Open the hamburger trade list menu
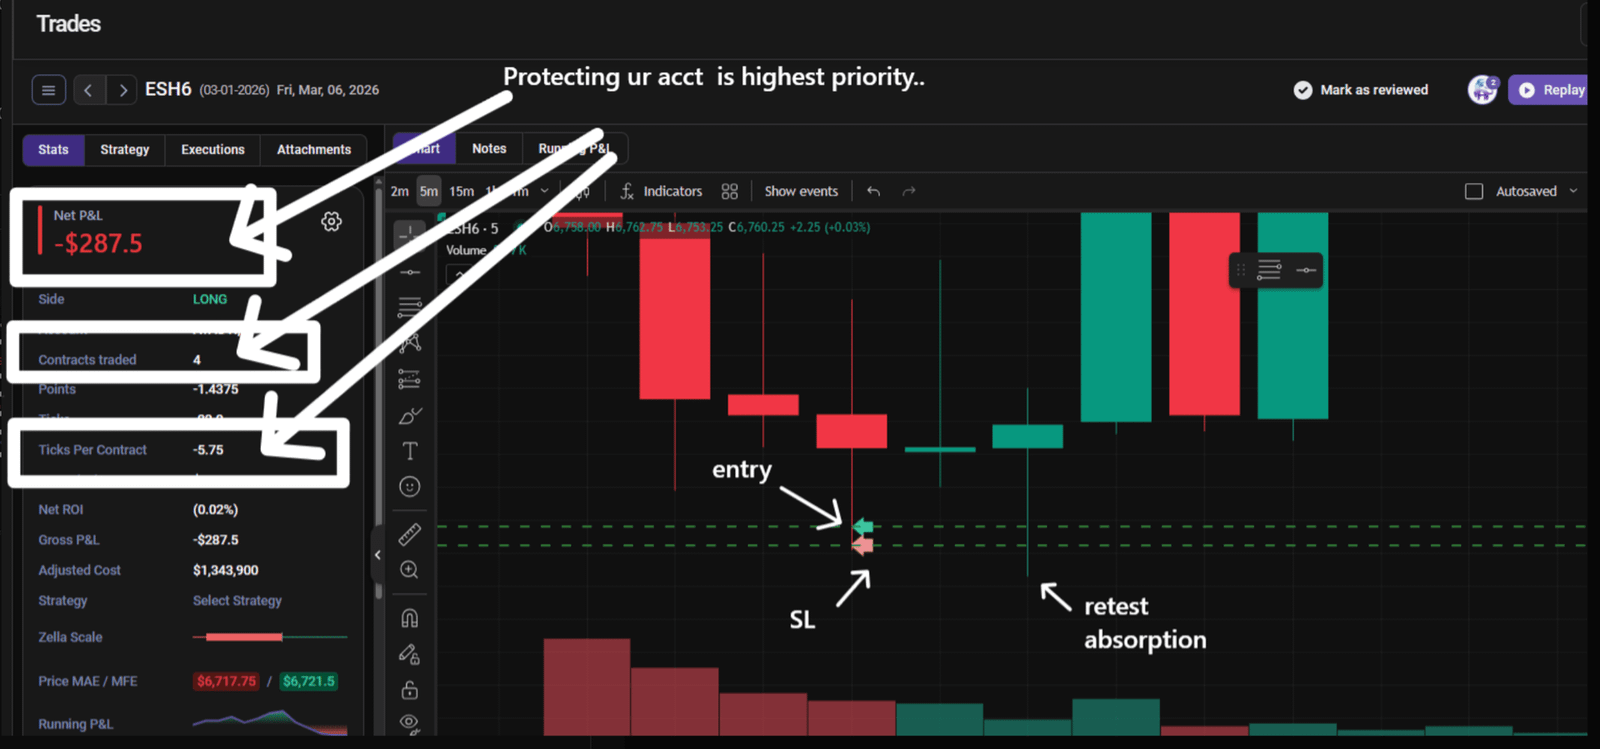 pos(48,90)
